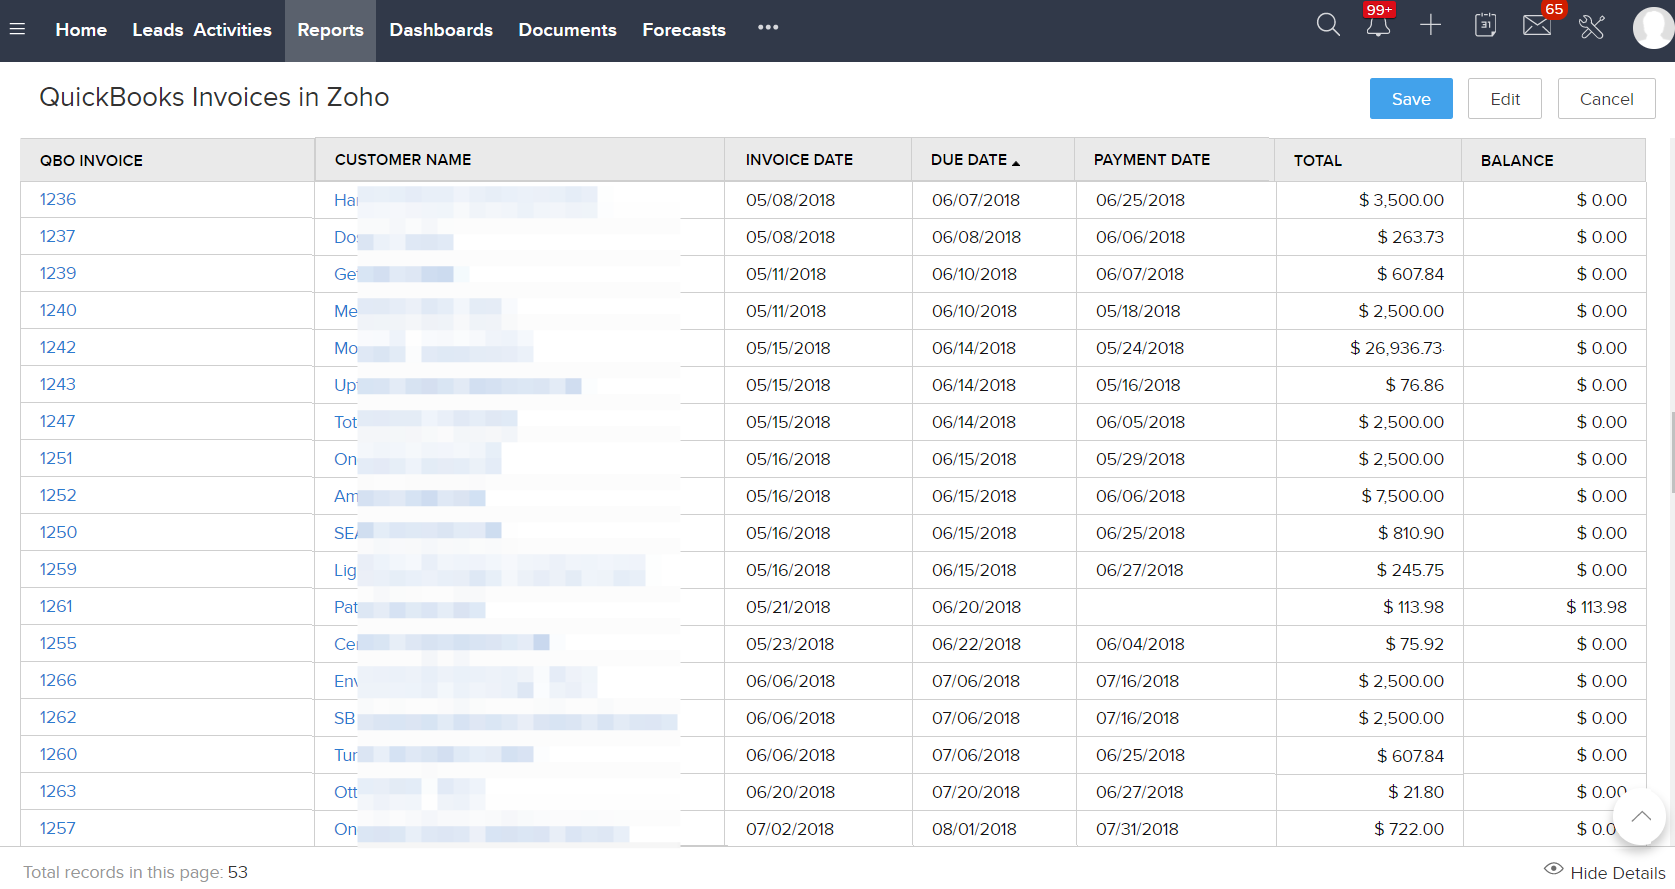The width and height of the screenshot is (1675, 889).
Task: Click the user profile avatar
Action: 1653,28
